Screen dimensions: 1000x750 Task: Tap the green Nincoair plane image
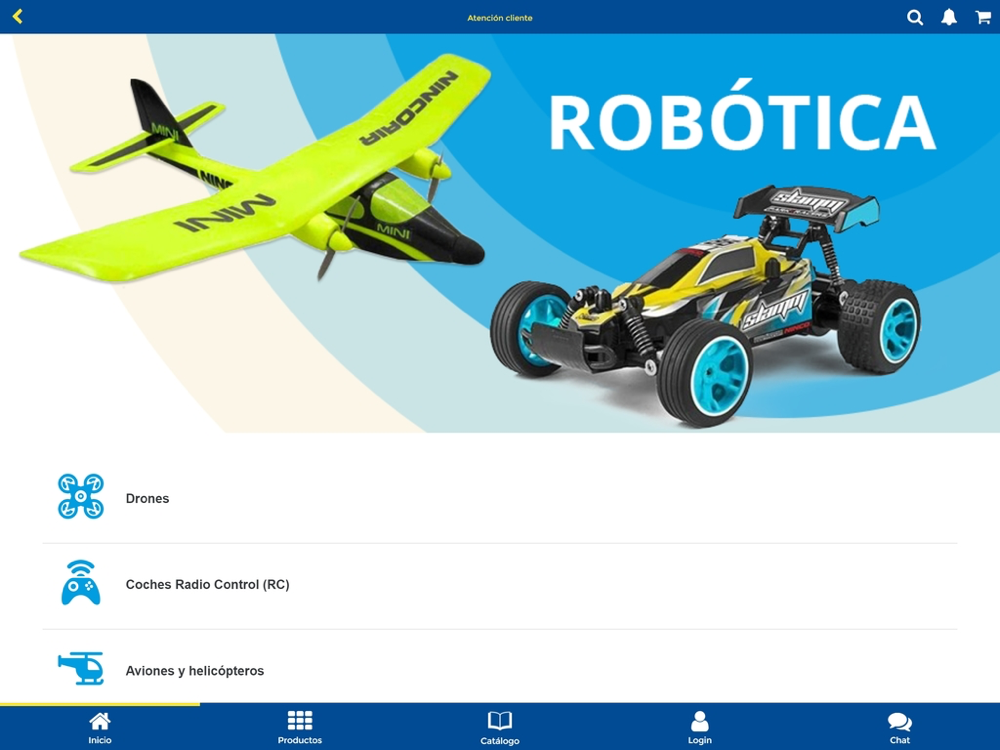click(x=255, y=169)
